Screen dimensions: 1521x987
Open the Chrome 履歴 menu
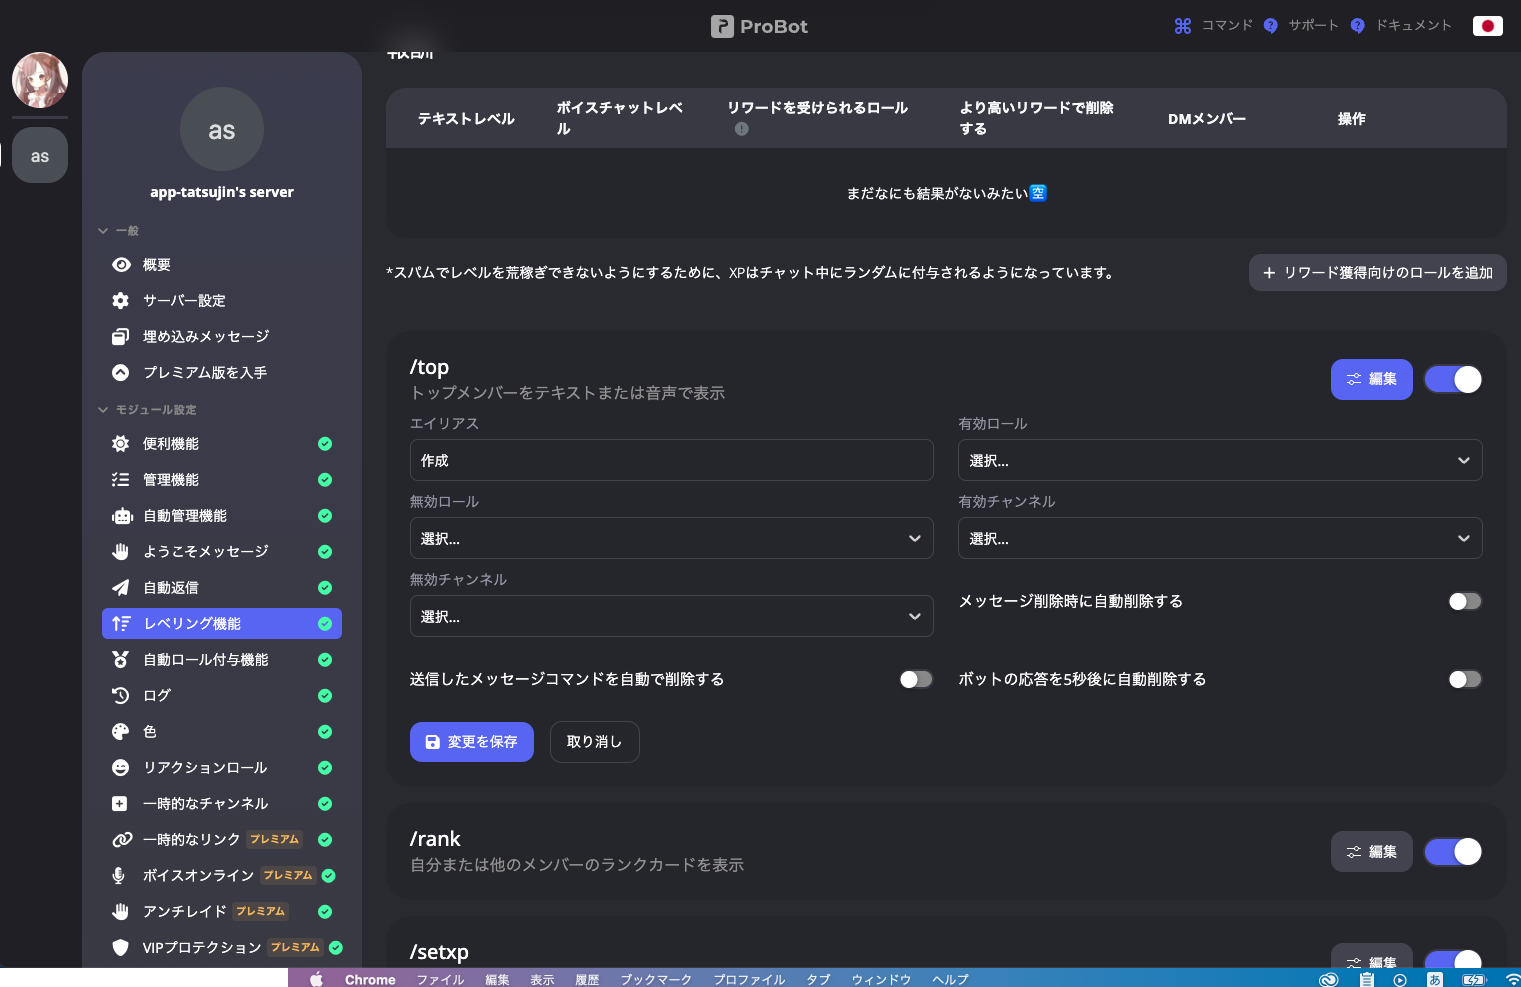tap(587, 979)
